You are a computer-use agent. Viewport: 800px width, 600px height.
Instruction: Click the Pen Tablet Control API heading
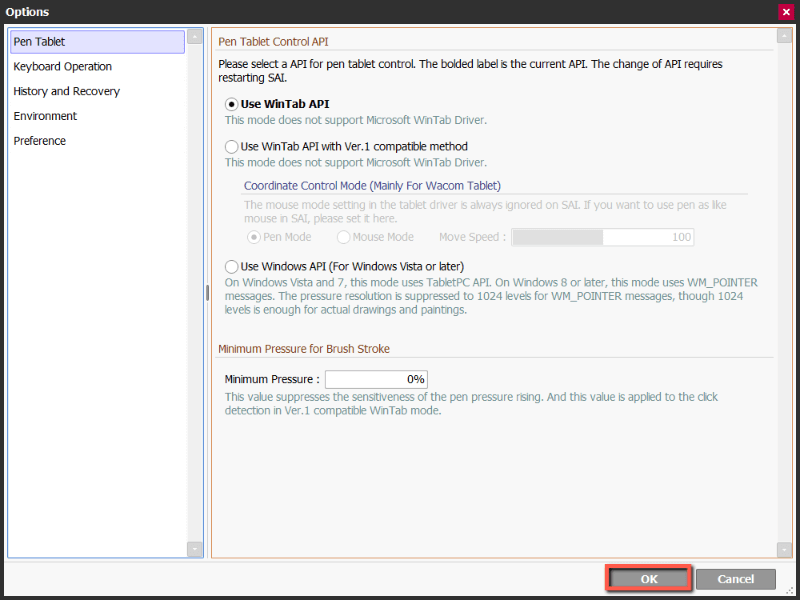point(273,42)
